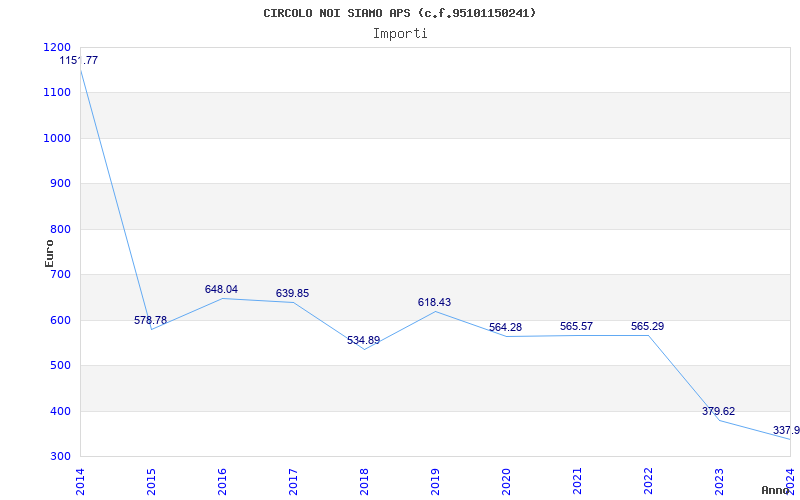Click the 2022 x-axis year label

click(647, 481)
